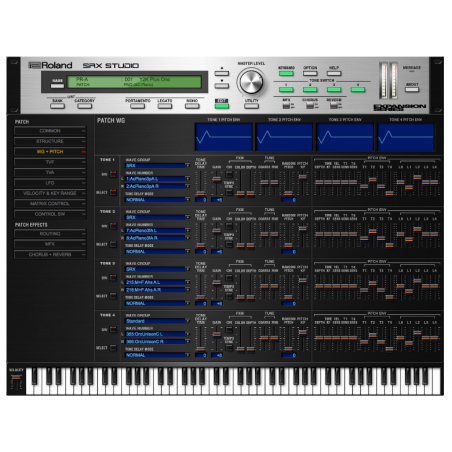
Task: Flip the REVERB on/off switch
Action: point(334,106)
